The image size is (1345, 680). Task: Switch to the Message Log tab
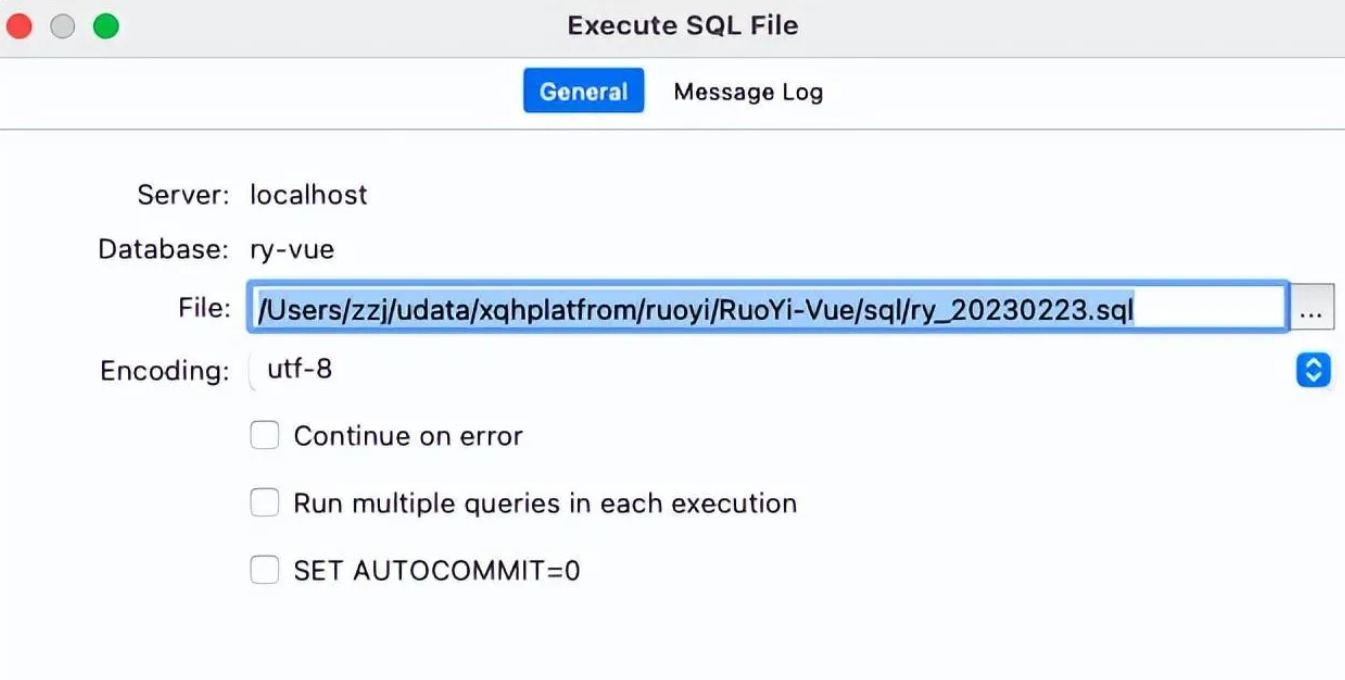(748, 92)
